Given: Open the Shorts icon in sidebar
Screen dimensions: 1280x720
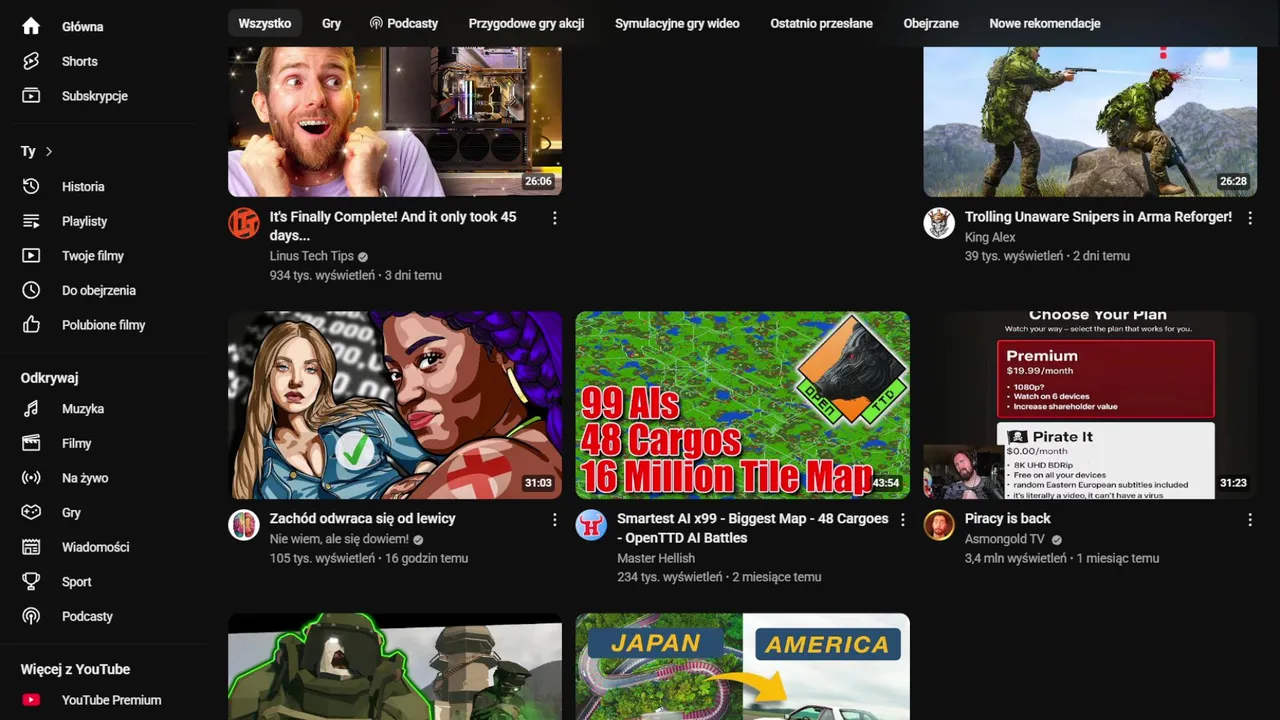Looking at the screenshot, I should pyautogui.click(x=31, y=61).
